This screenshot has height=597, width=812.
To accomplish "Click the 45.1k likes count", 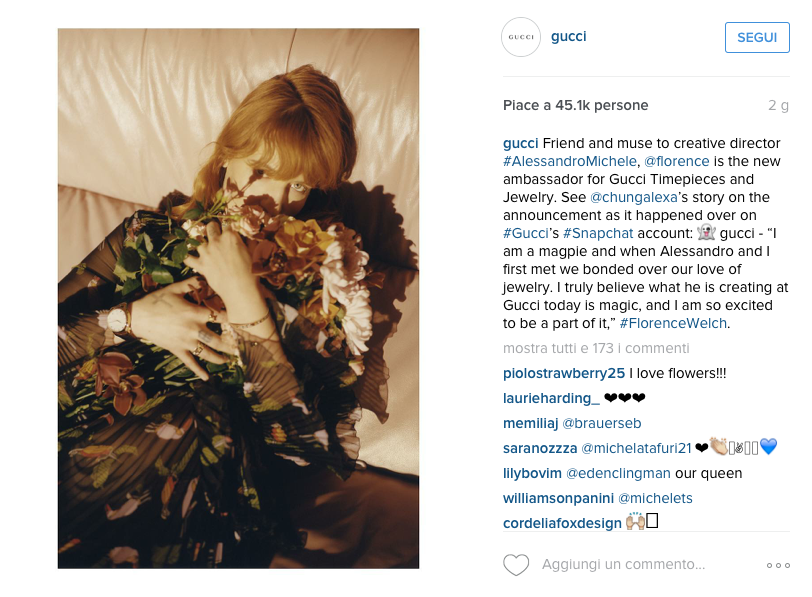I will [575, 106].
